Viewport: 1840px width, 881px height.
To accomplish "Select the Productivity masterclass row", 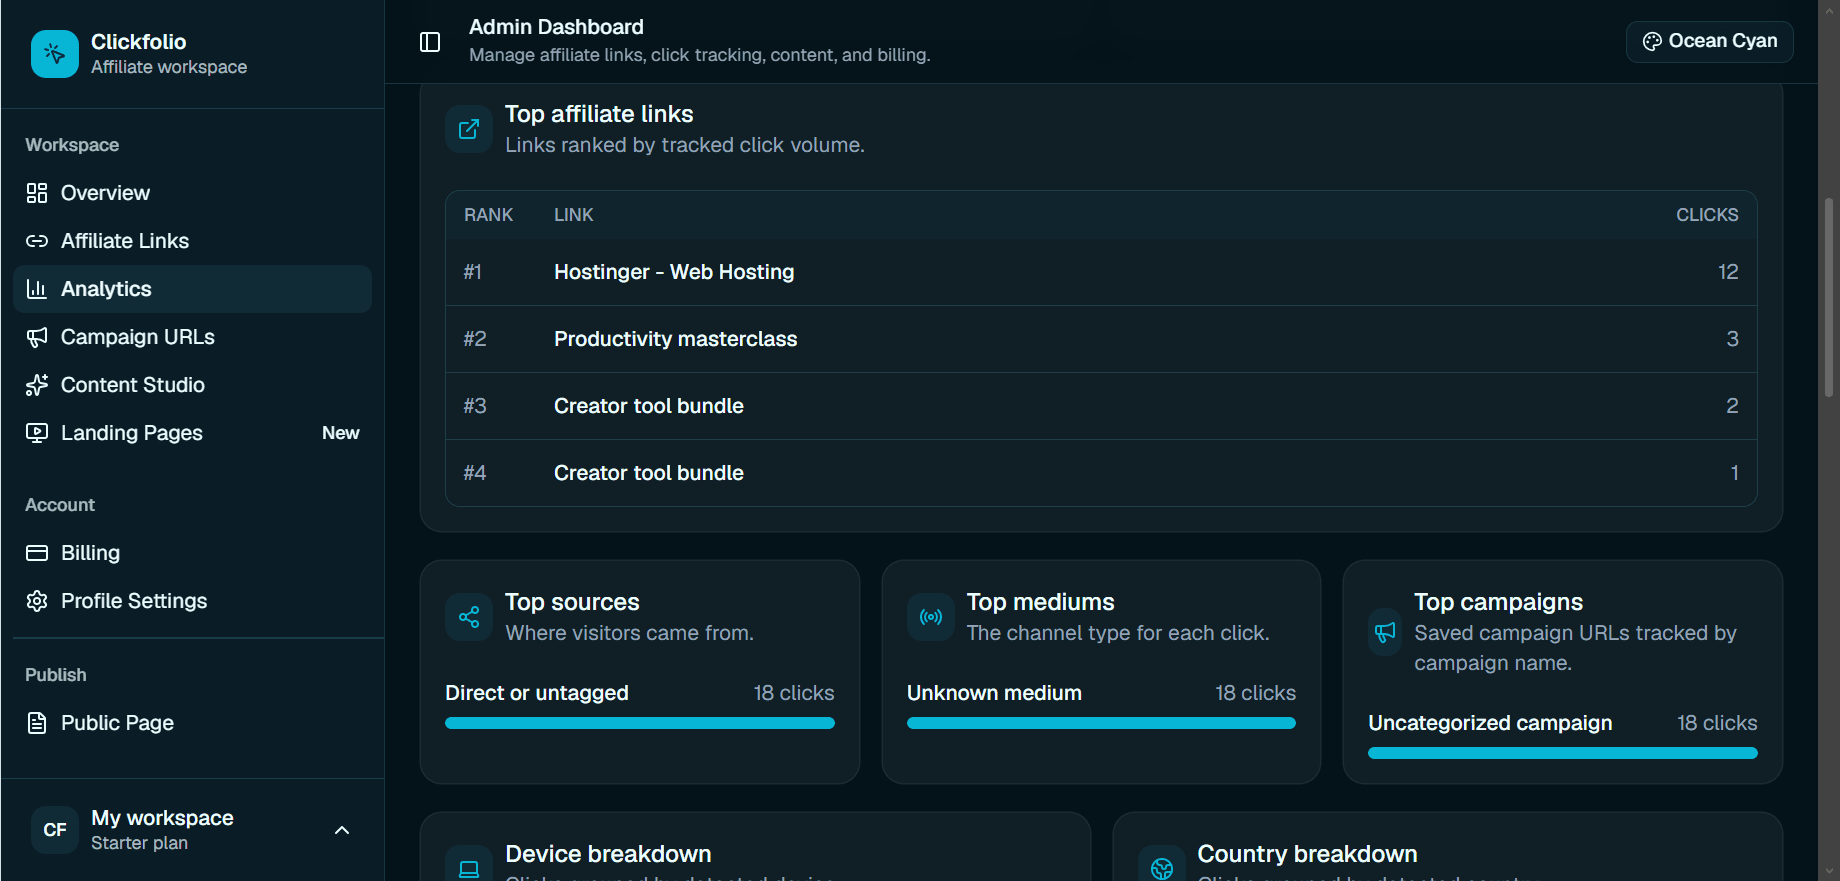I will click(1101, 339).
